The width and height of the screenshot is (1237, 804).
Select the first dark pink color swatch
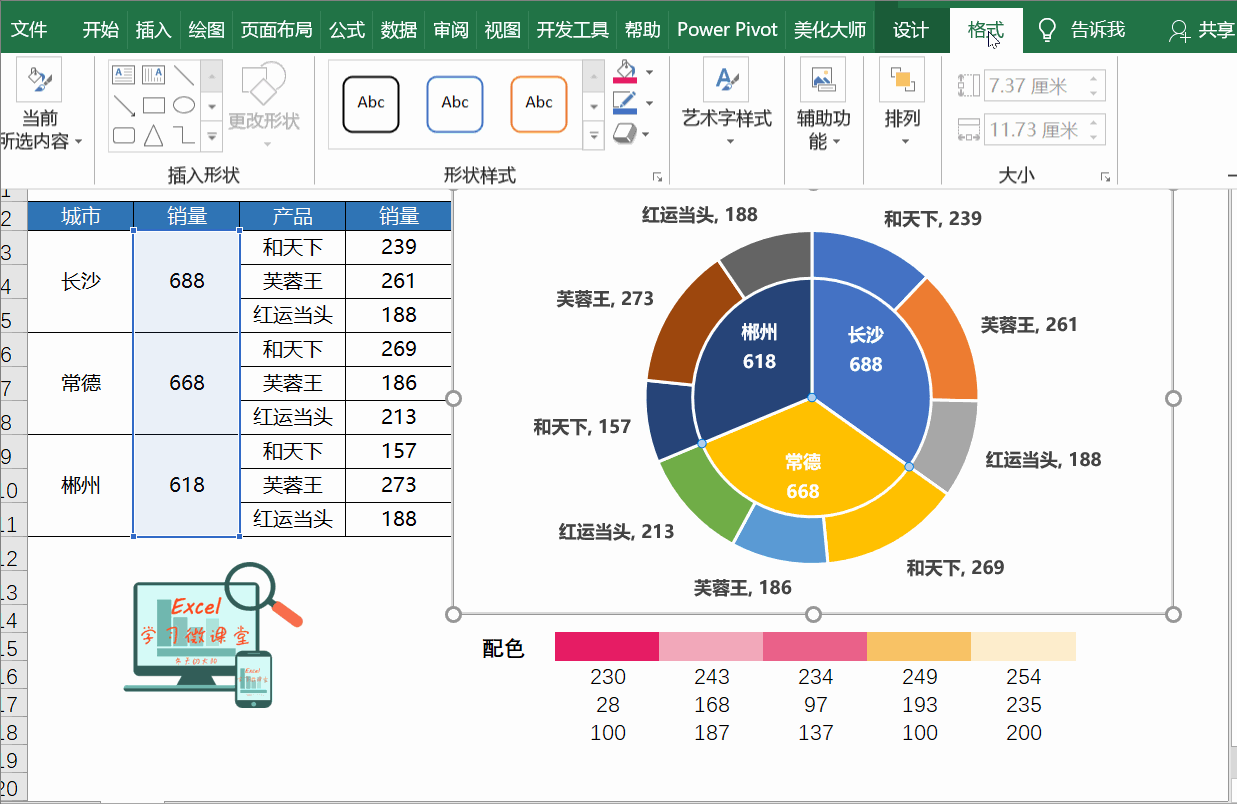coord(607,645)
